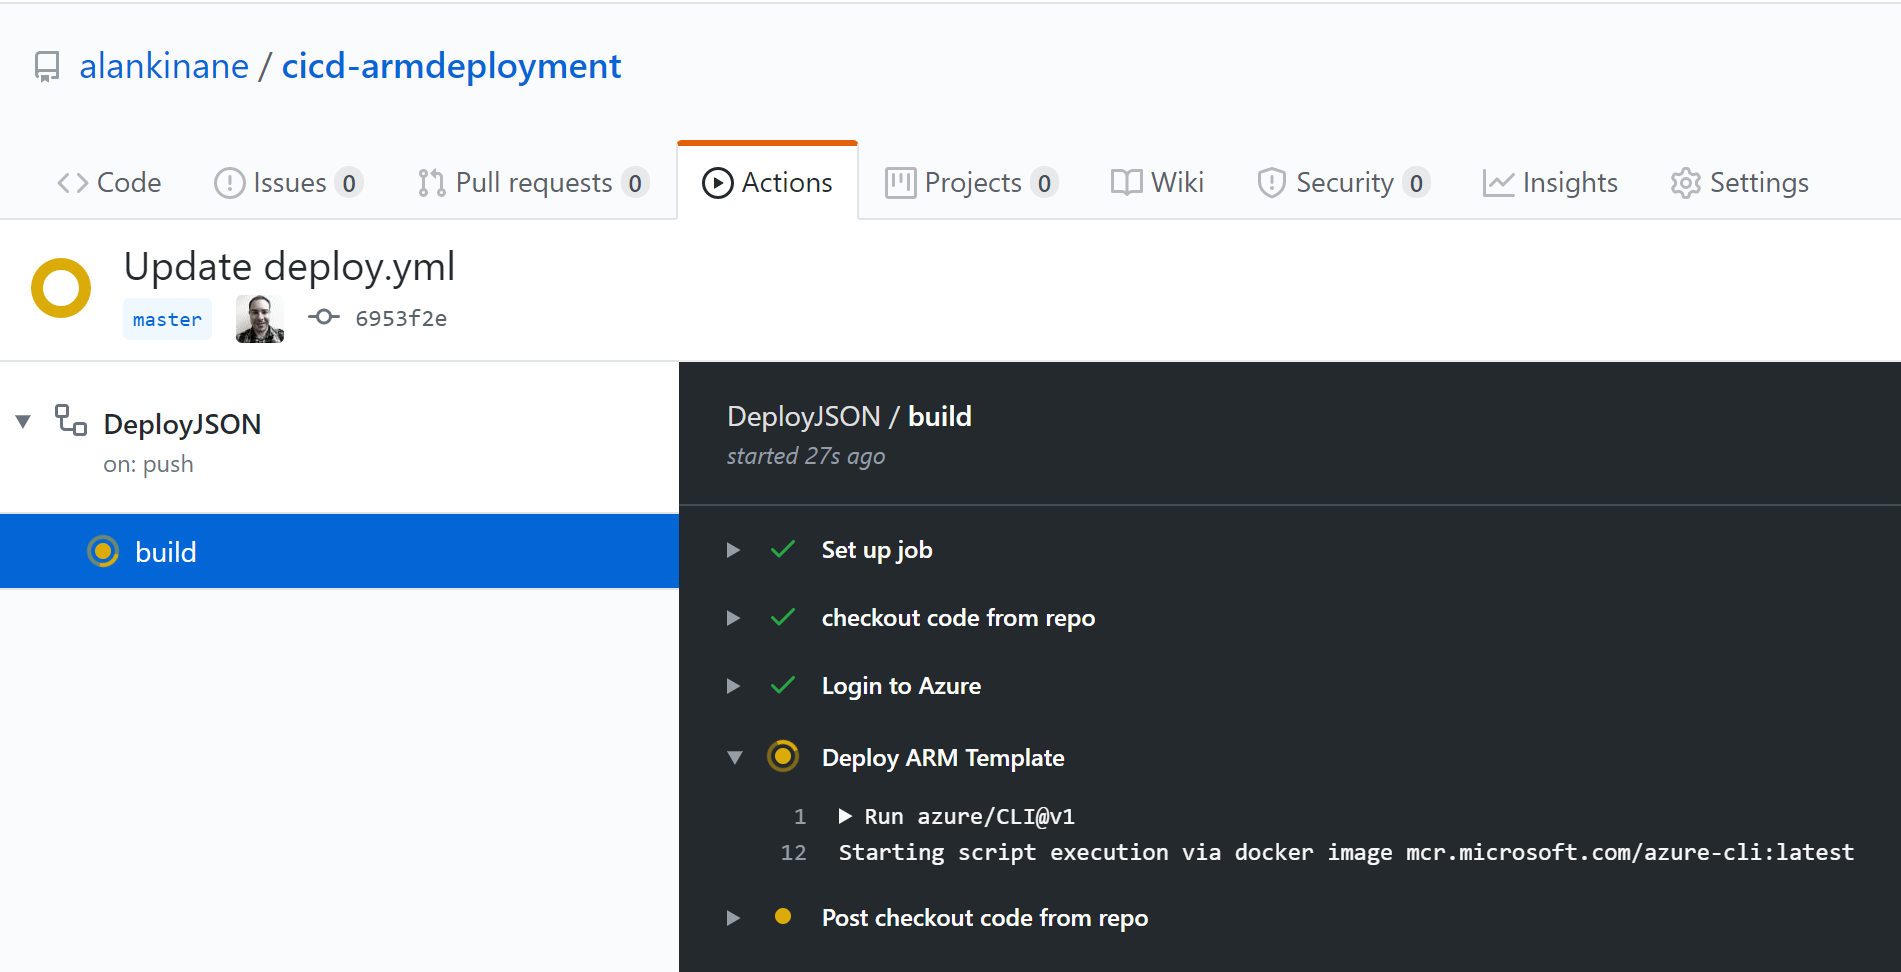Click the Projects count badge 0

pyautogui.click(x=1044, y=183)
